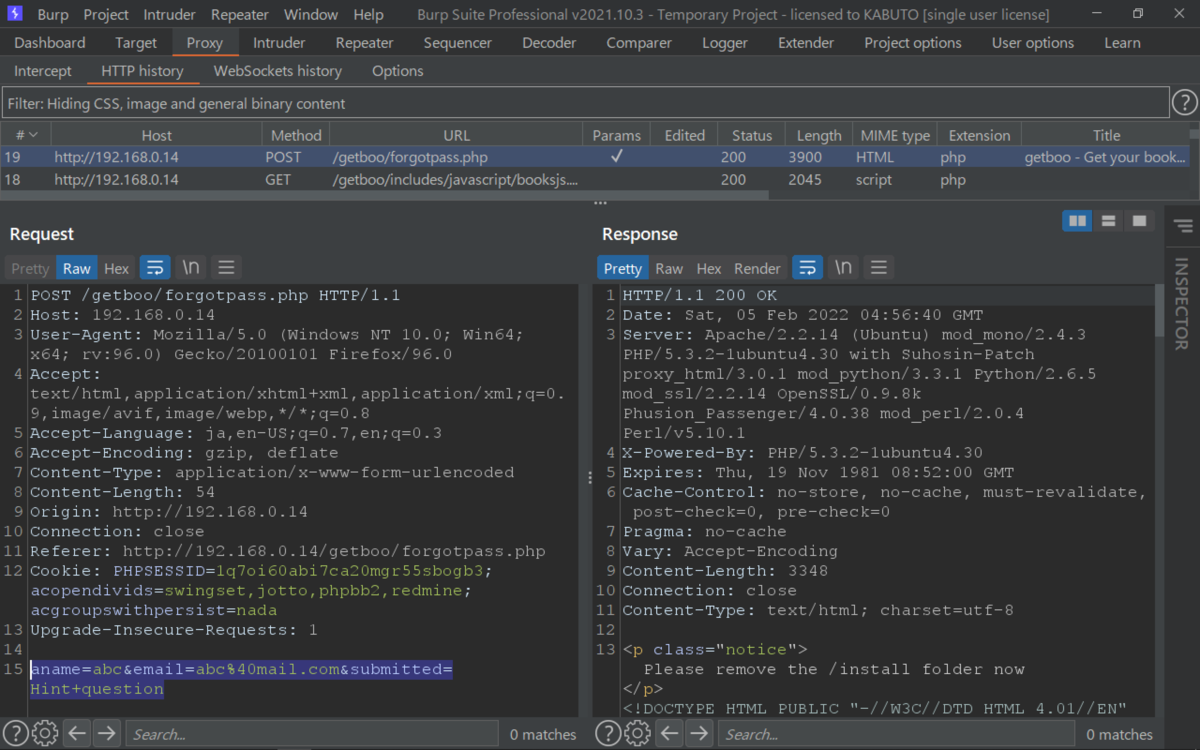Toggle request line wrap icon
Screen dimensions: 1200x750
(x=154, y=267)
